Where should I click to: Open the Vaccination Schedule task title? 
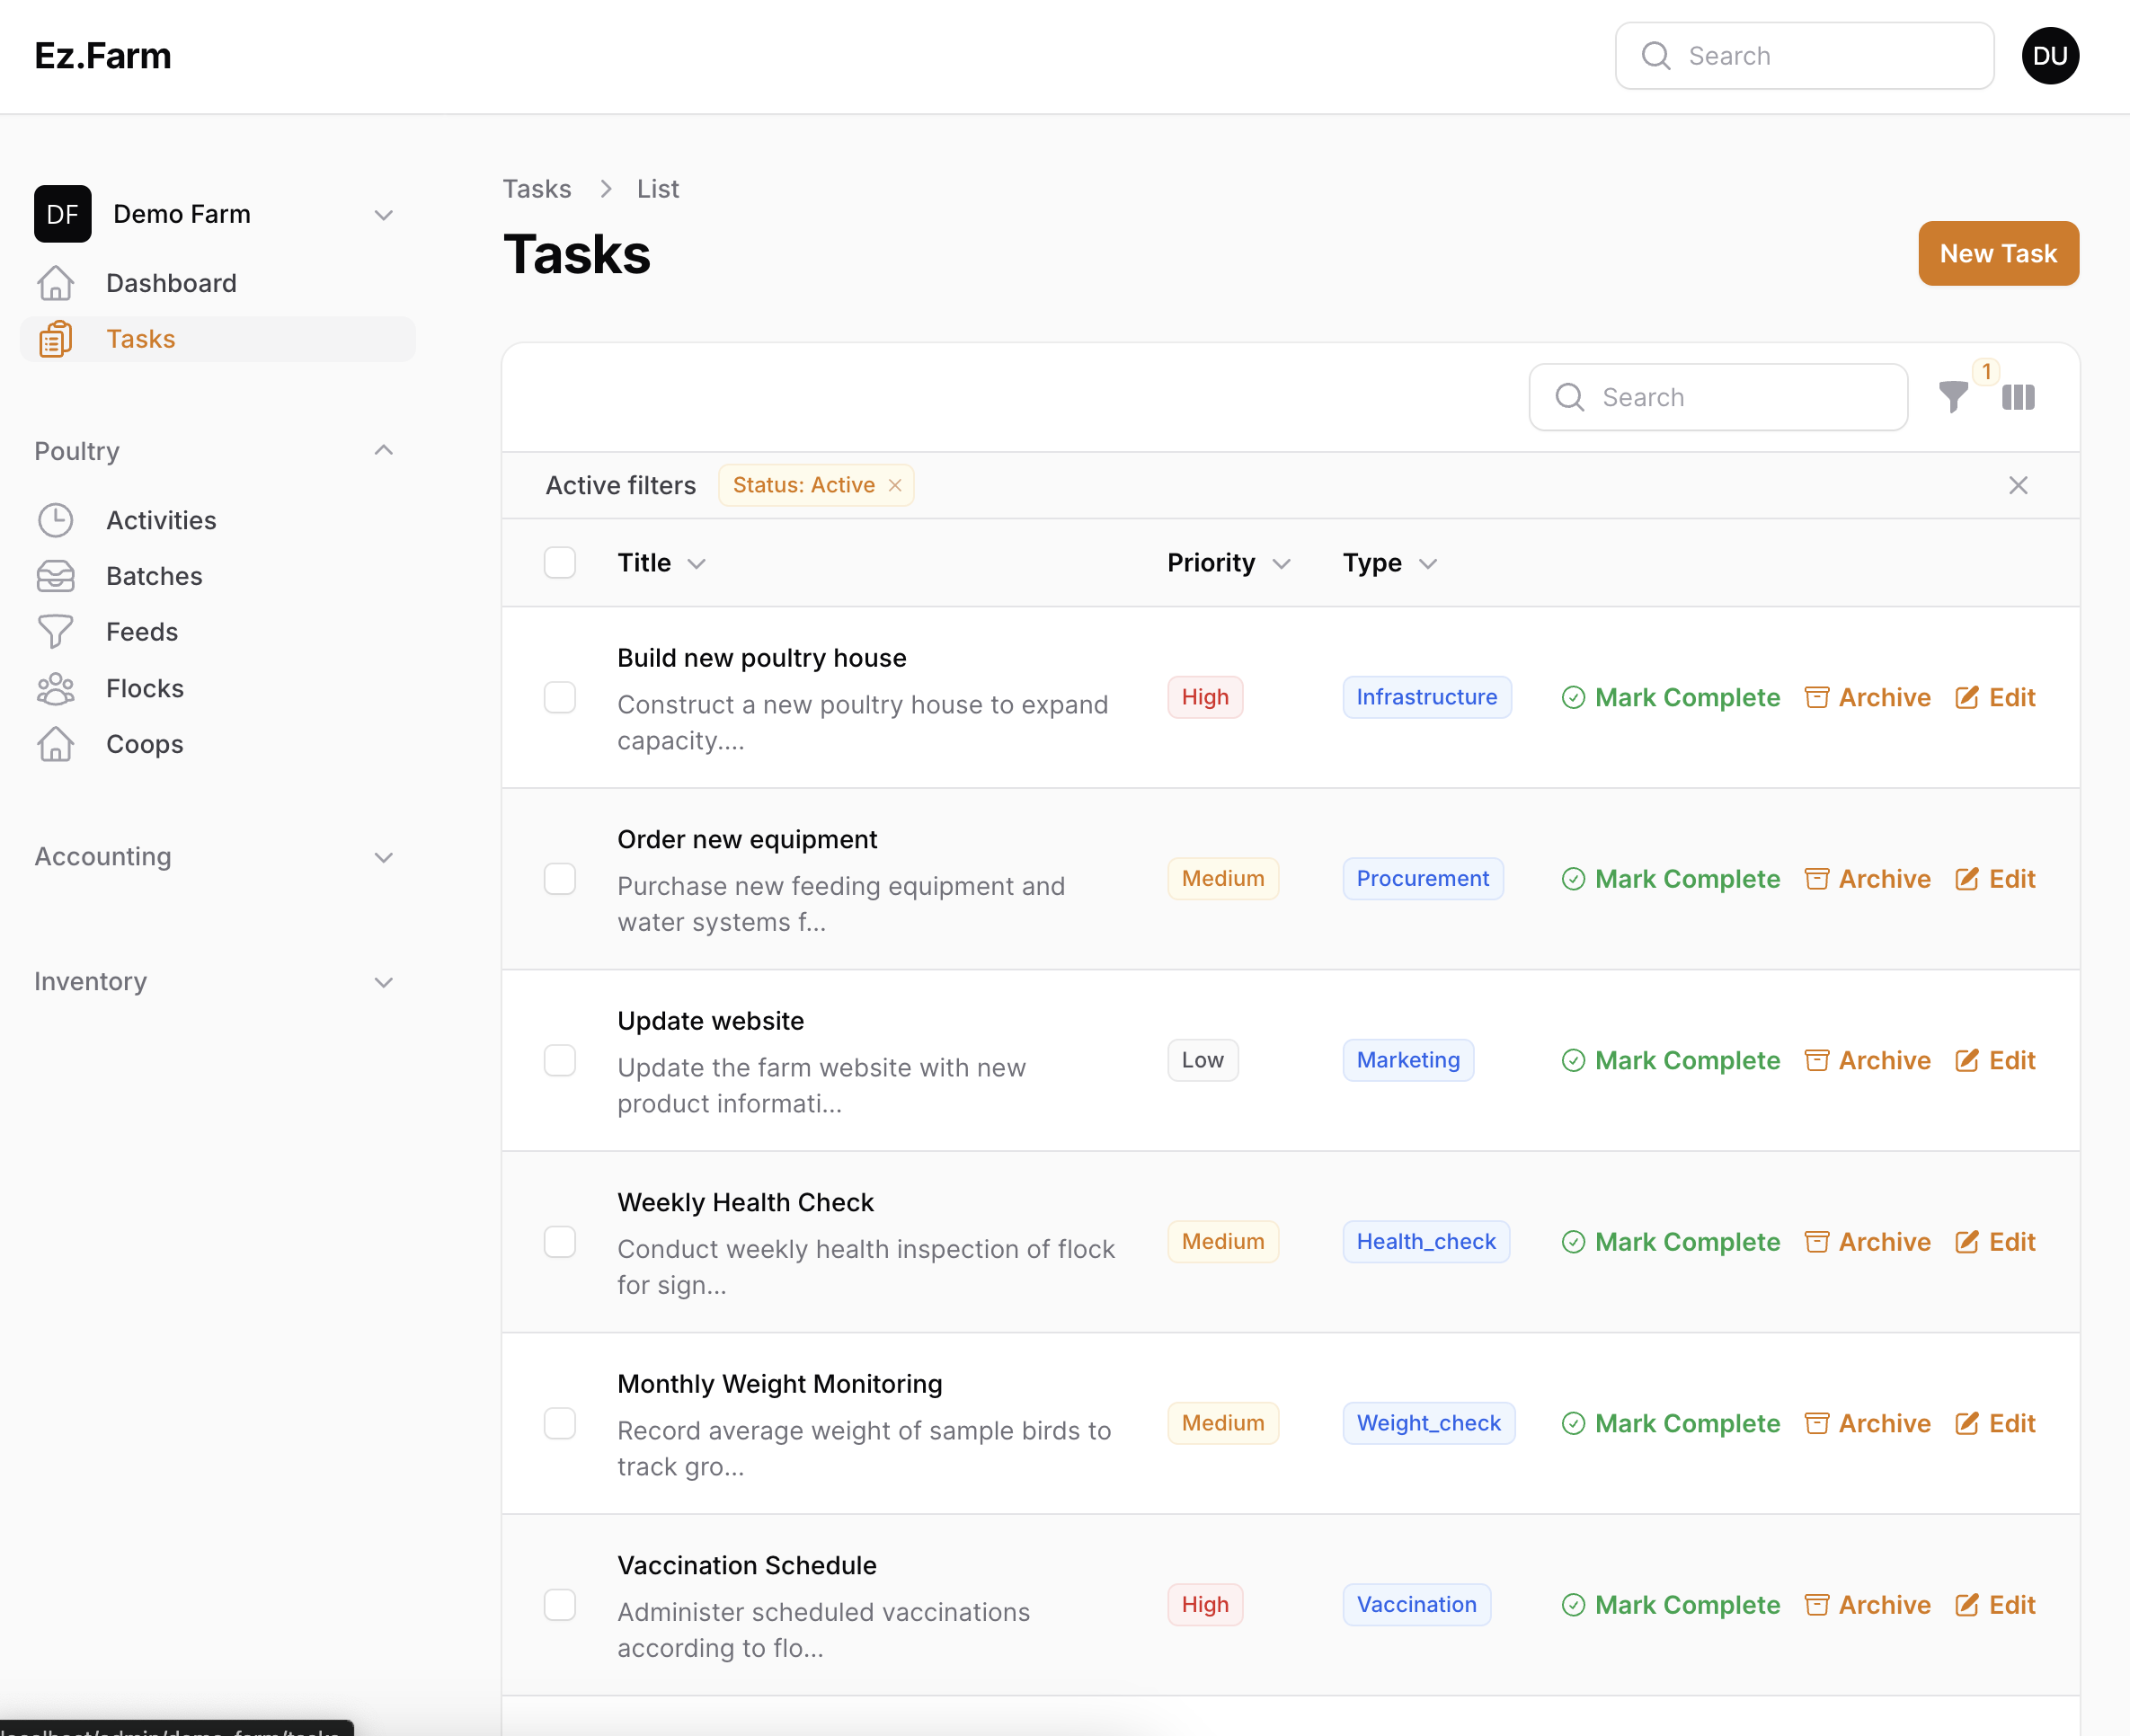747,1565
